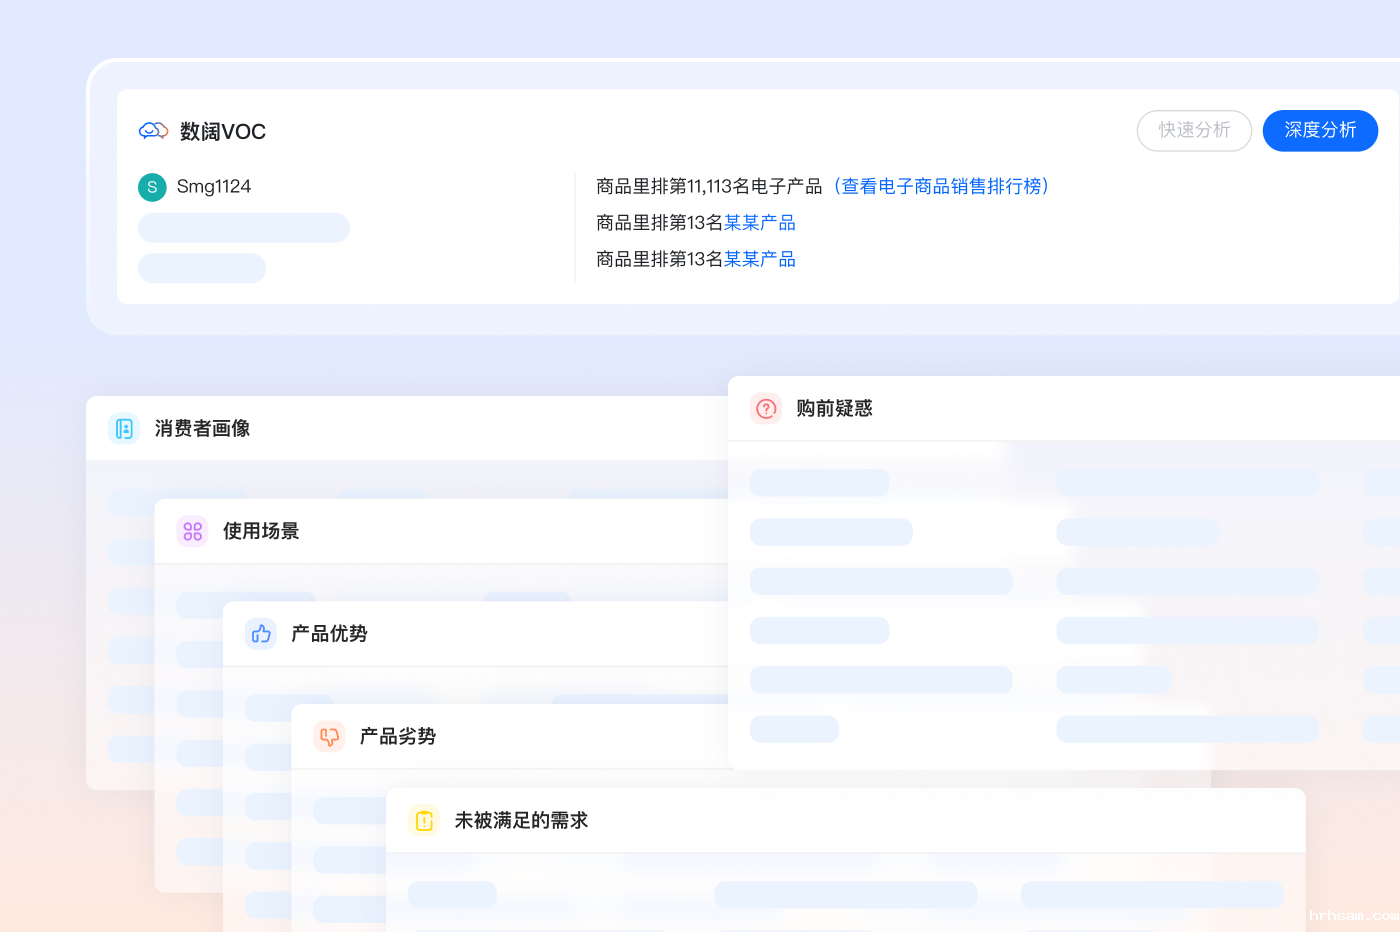Click the green S user avatar
Screen dimensions: 1400x932
pos(152,187)
